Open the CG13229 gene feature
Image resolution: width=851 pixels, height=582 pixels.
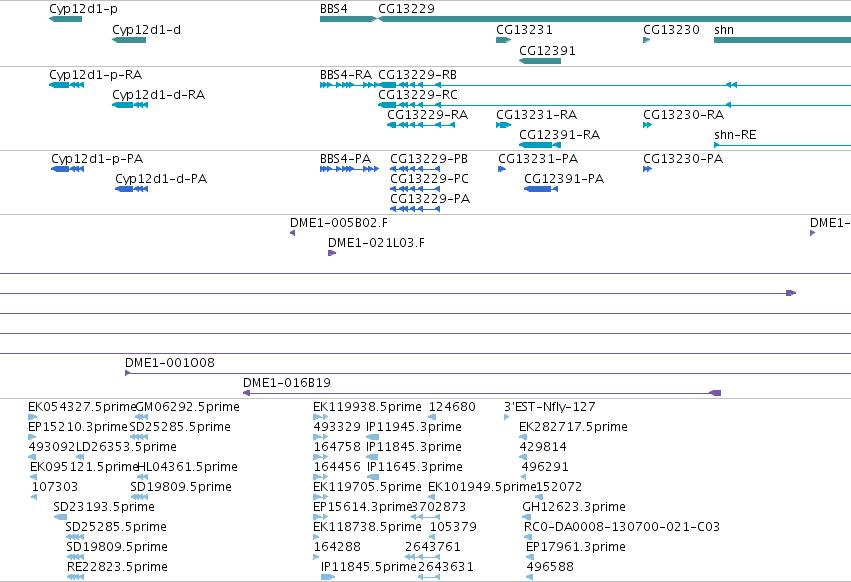tap(614, 19)
